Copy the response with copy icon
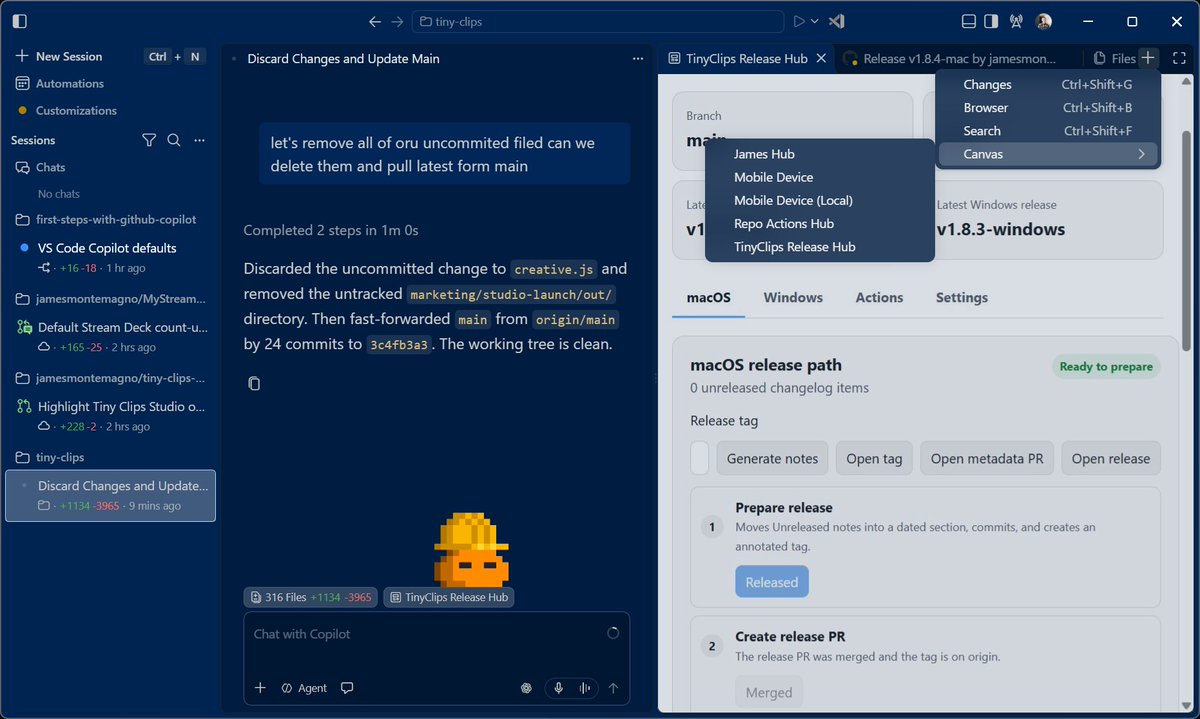The height and width of the screenshot is (719, 1200). (x=254, y=383)
